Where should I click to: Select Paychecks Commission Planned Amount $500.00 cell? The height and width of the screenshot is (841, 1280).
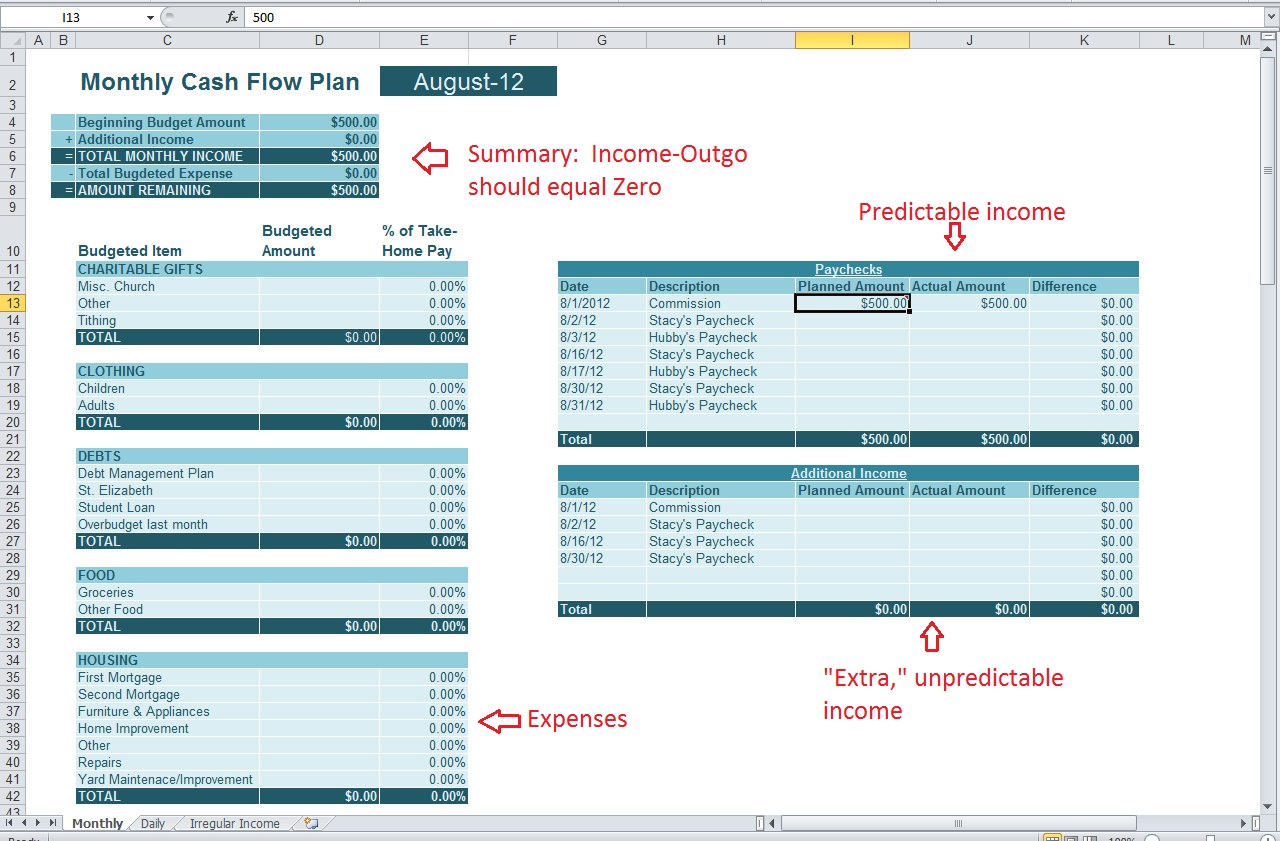[x=852, y=303]
